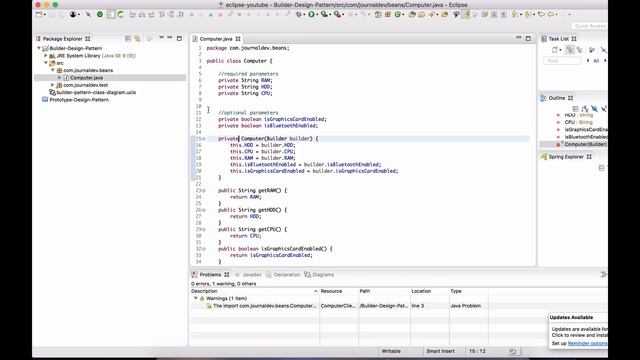Switch to the Problems tab
Viewport: 640px width, 360px height.
click(x=210, y=275)
